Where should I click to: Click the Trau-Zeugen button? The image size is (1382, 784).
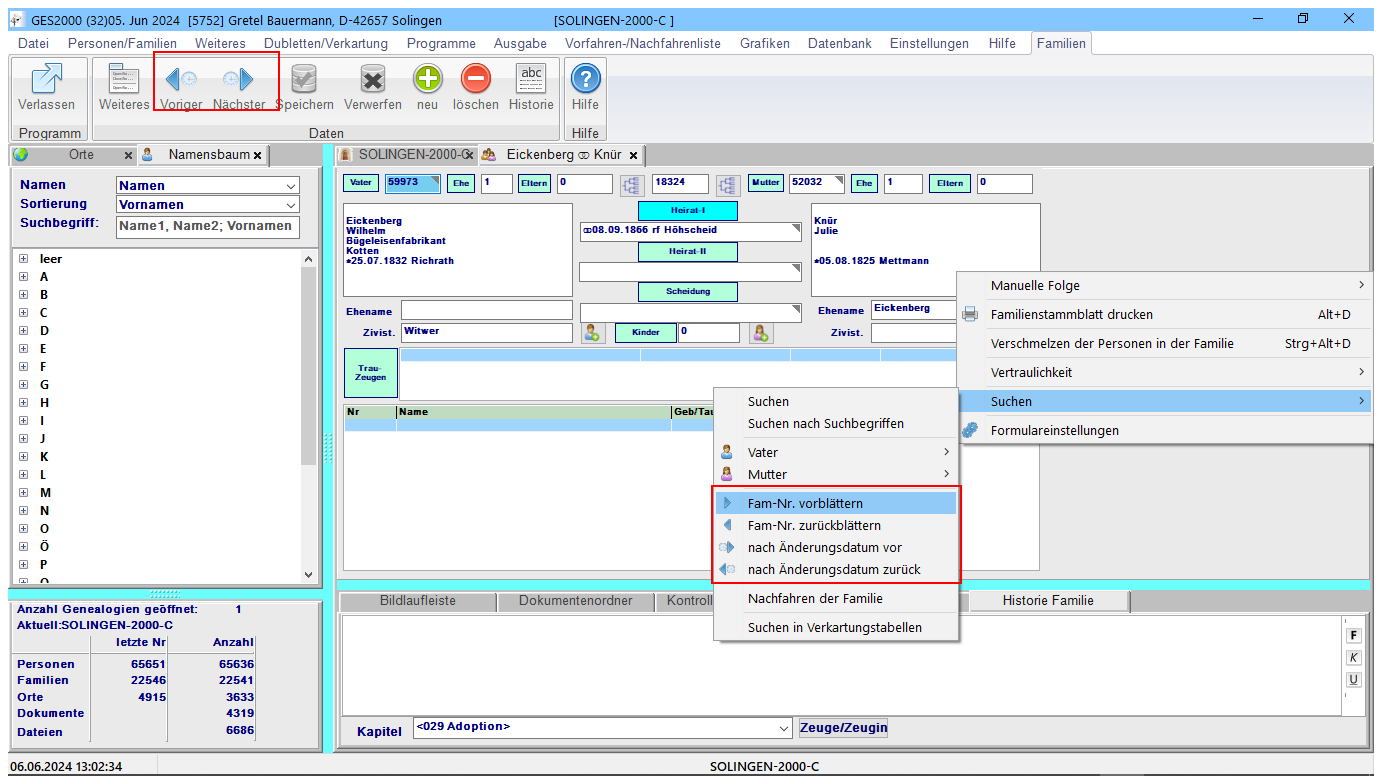pyautogui.click(x=371, y=373)
